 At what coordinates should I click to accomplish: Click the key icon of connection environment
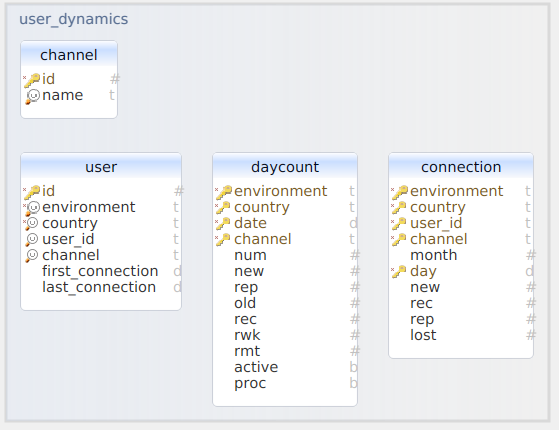coord(400,192)
